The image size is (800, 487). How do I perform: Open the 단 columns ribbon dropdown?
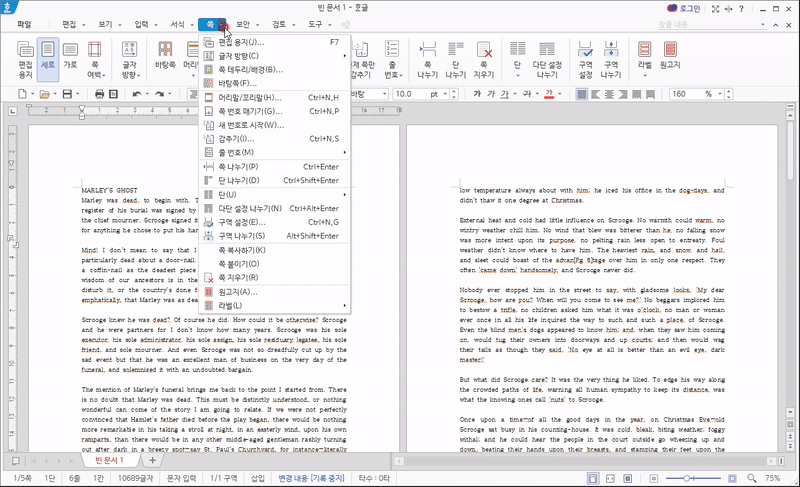tap(517, 60)
